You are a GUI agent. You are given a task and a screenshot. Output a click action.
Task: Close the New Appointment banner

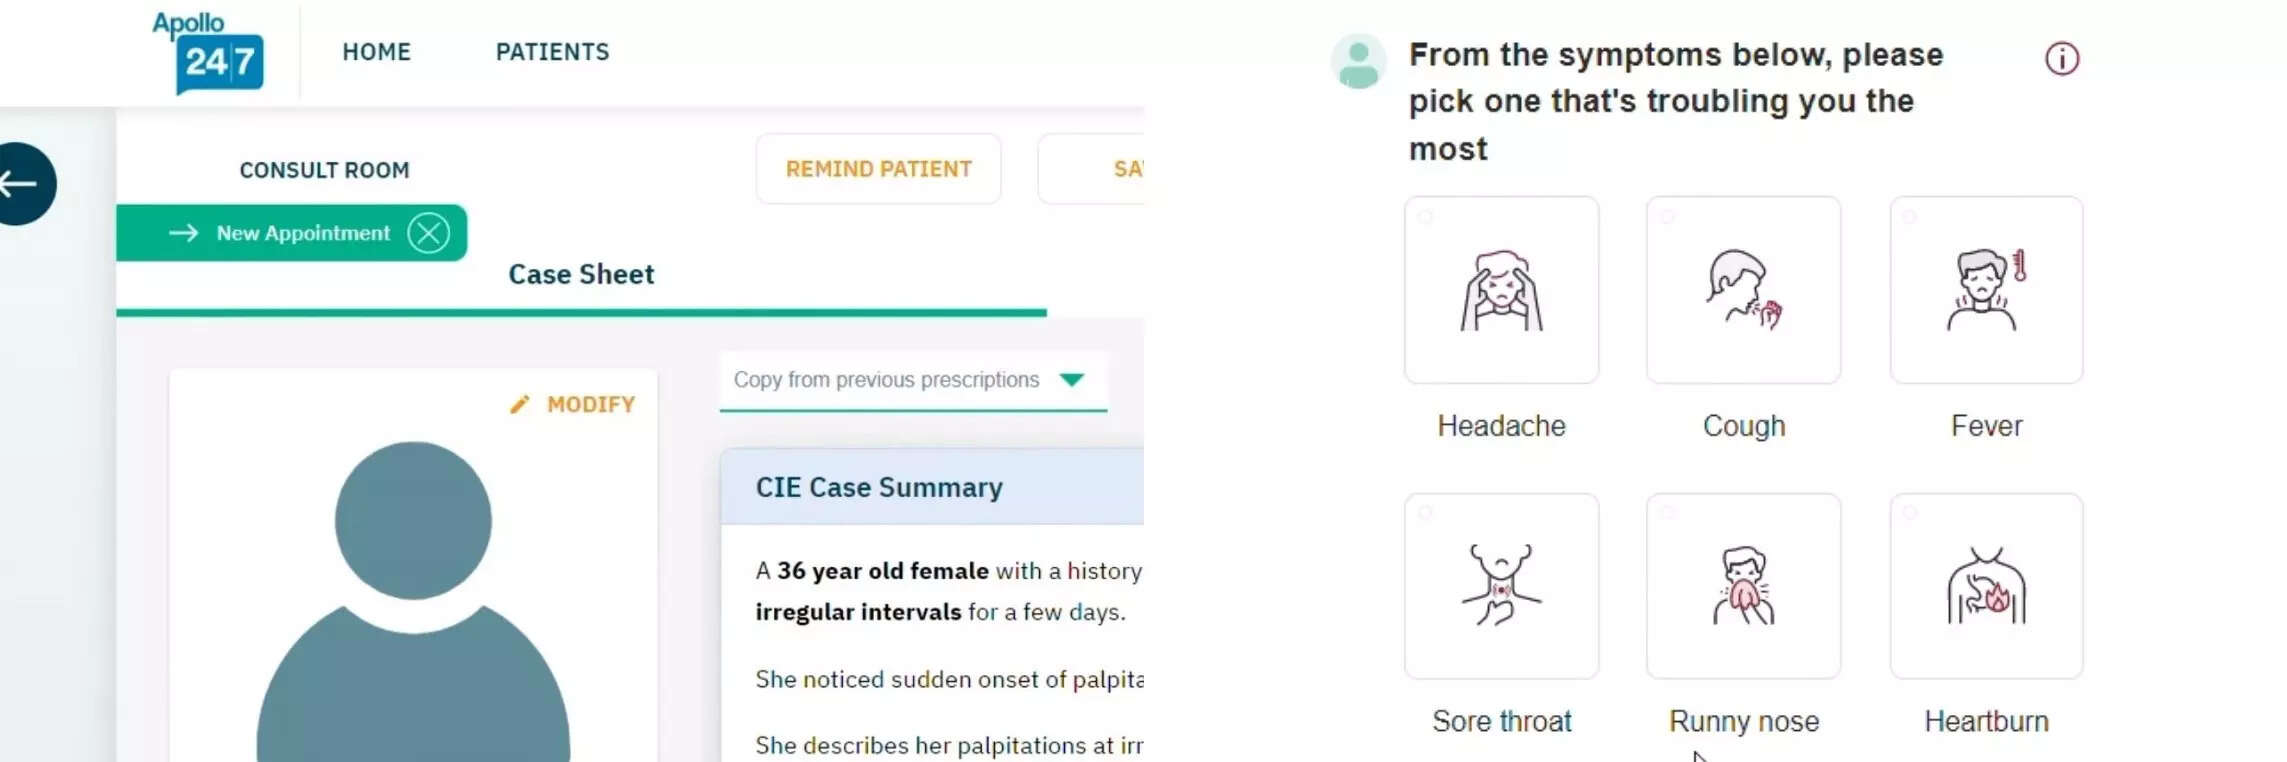429,233
